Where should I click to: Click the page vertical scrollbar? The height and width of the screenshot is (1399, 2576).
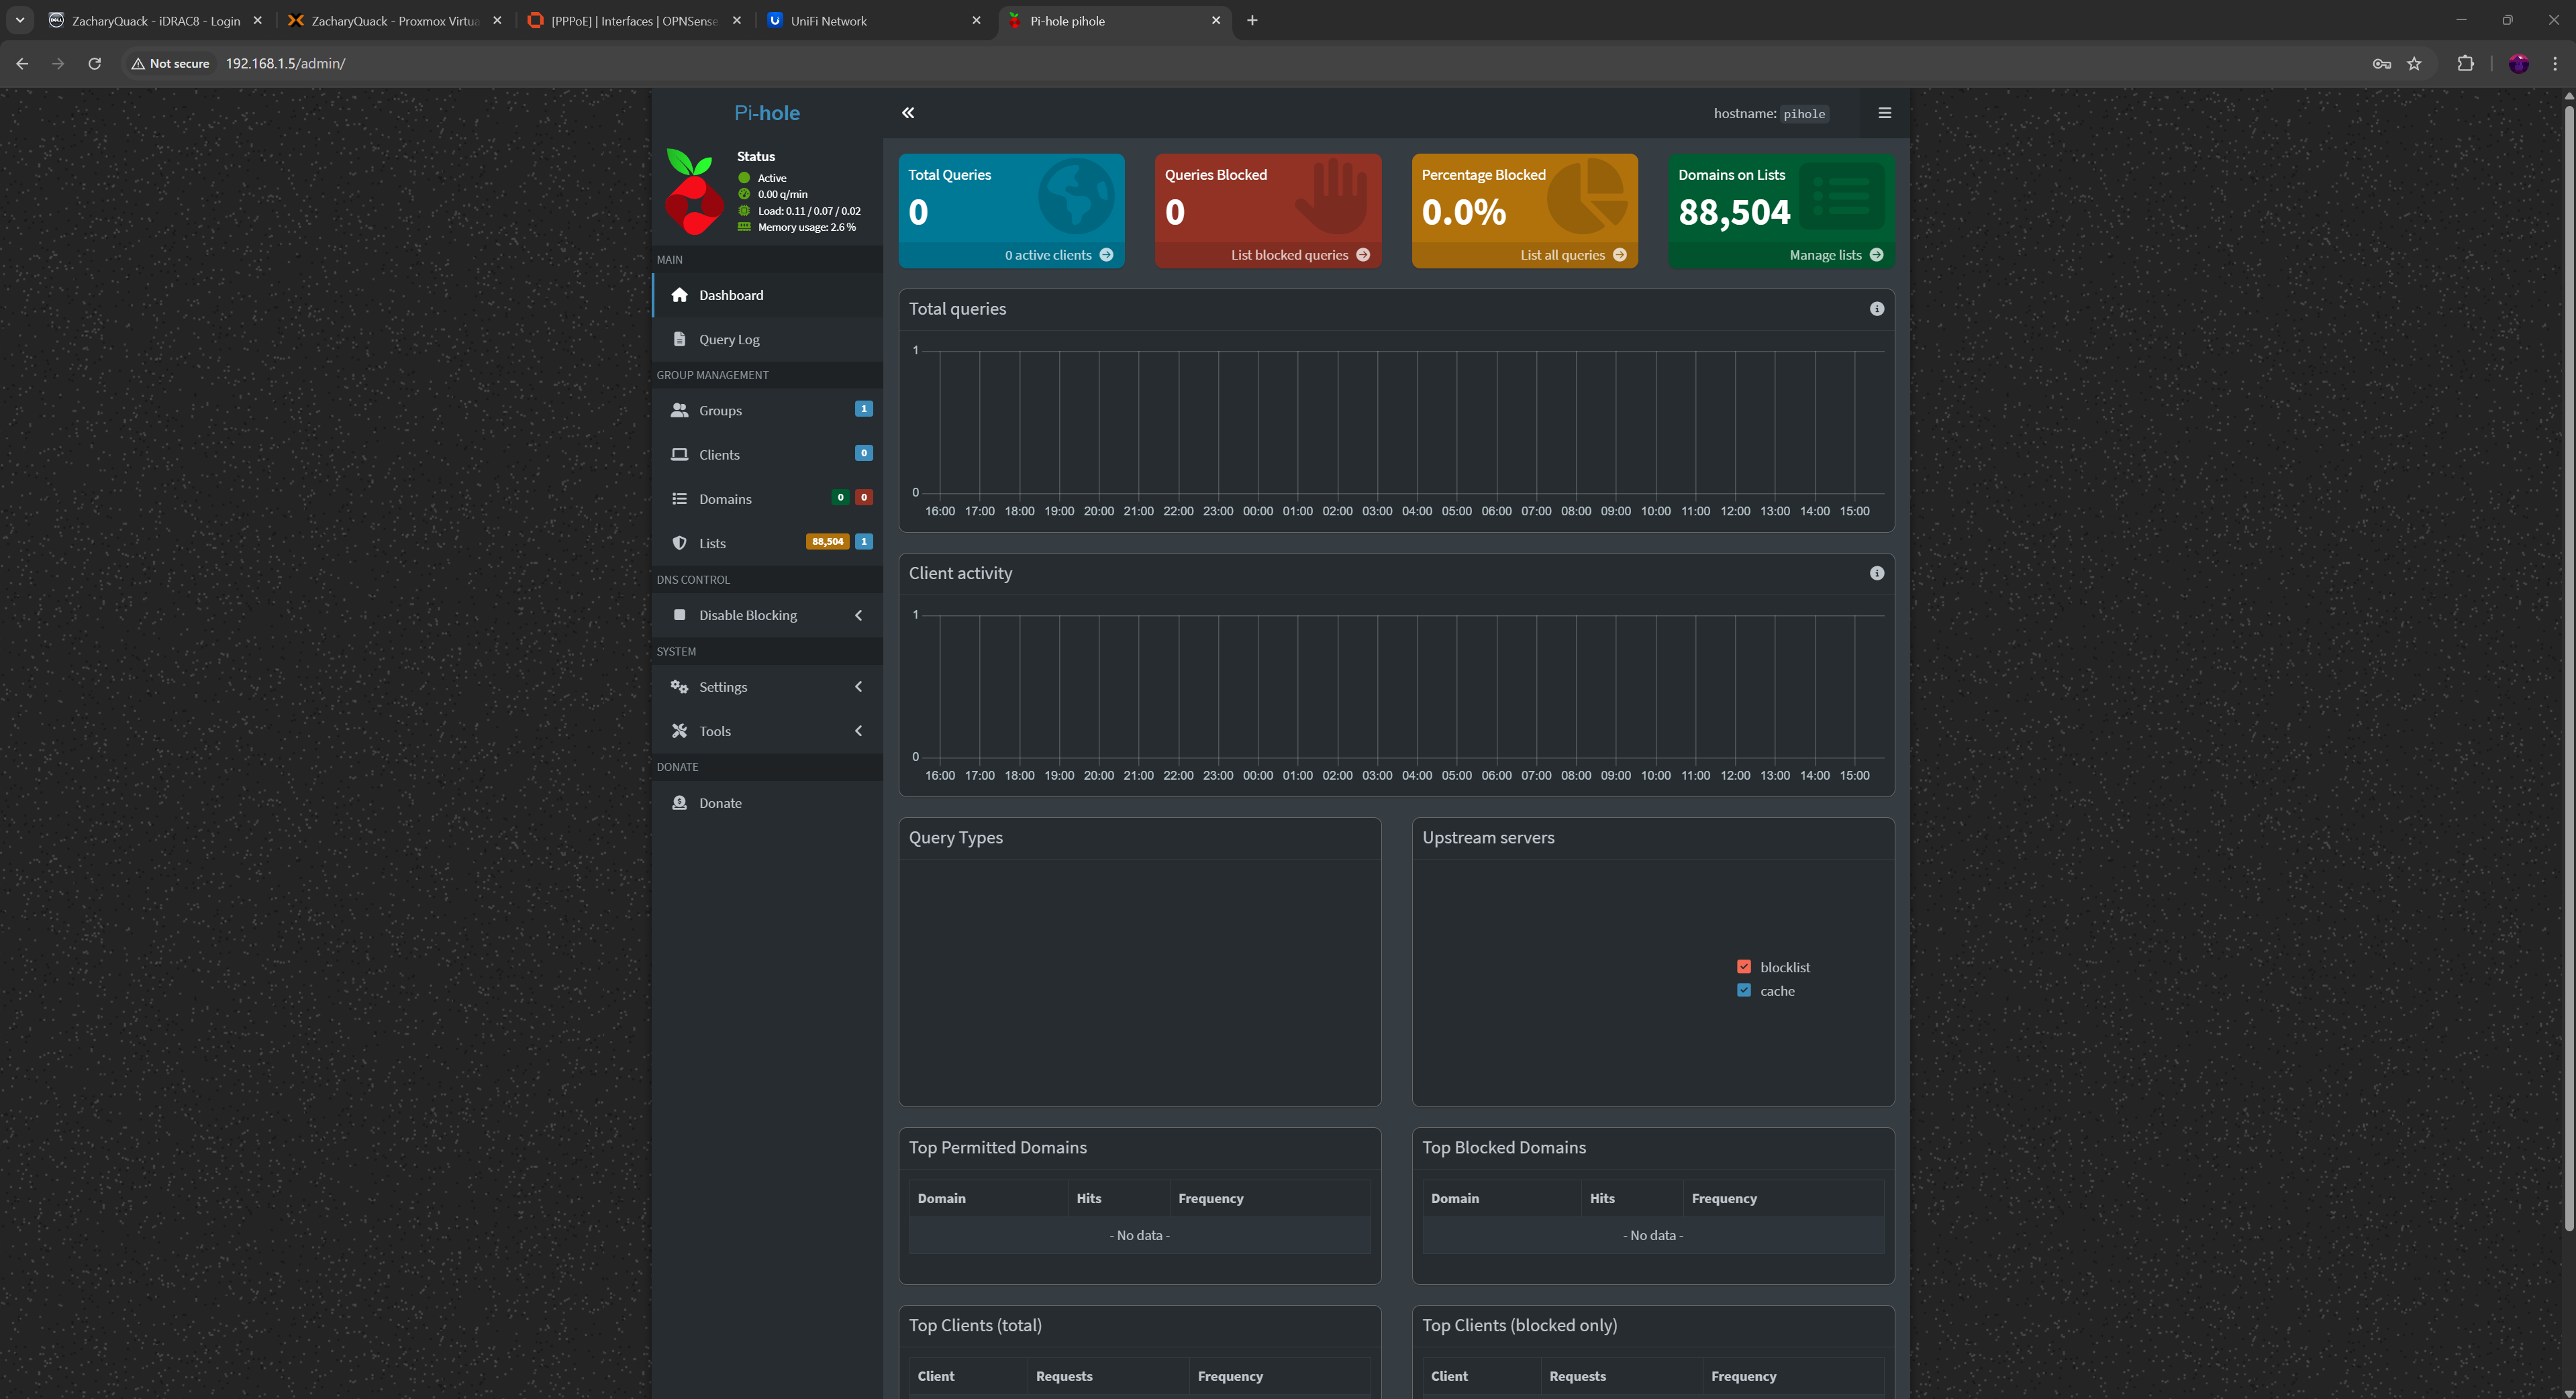[x=2568, y=660]
